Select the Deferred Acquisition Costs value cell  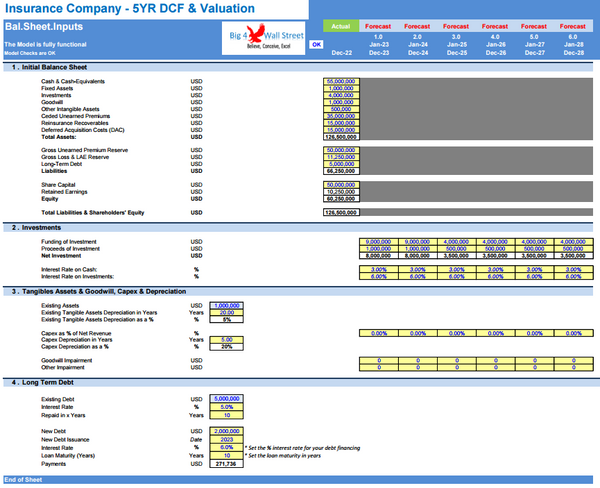(341, 130)
